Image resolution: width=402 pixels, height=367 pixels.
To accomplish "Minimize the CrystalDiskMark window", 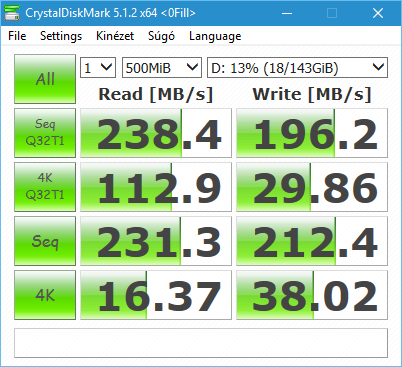I will [x=287, y=13].
